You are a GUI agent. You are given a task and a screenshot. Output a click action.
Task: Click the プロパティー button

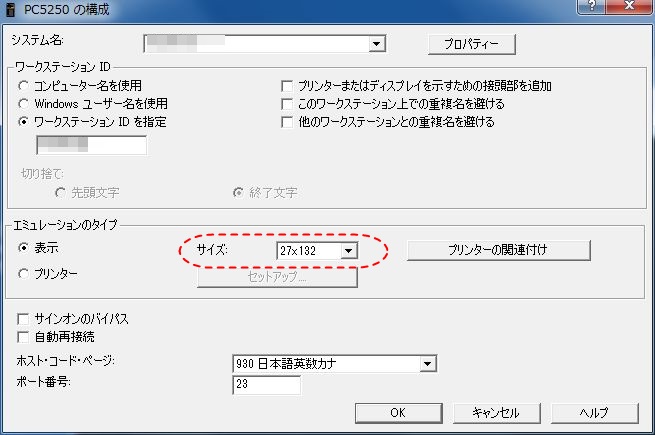472,44
